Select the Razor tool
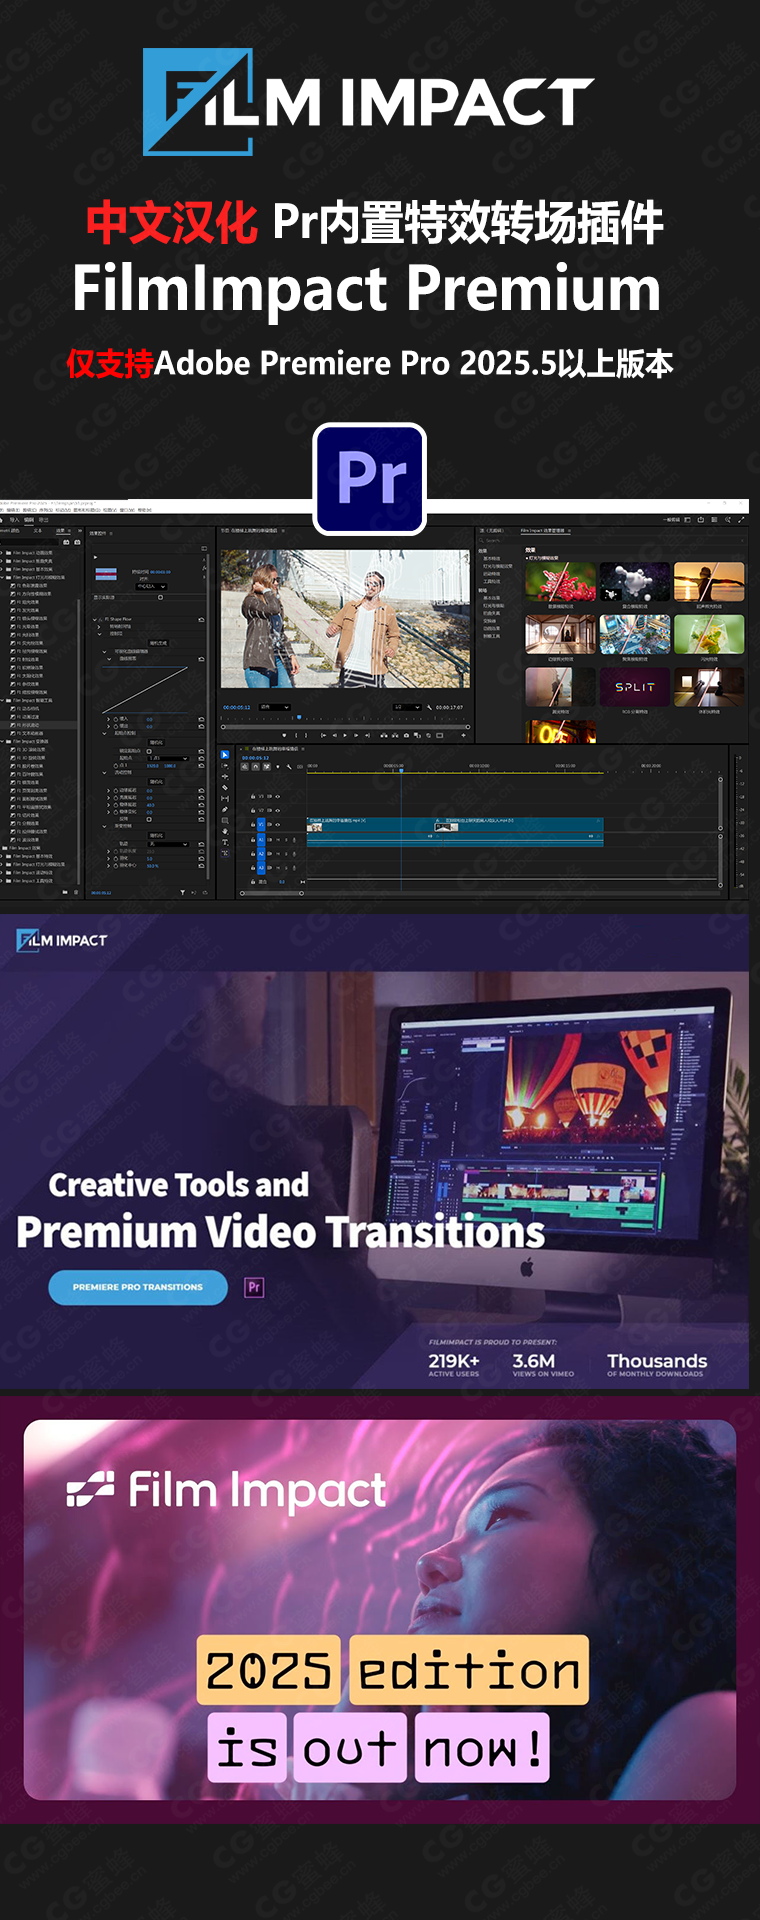Screen dimensions: 760x1920 click(x=225, y=787)
